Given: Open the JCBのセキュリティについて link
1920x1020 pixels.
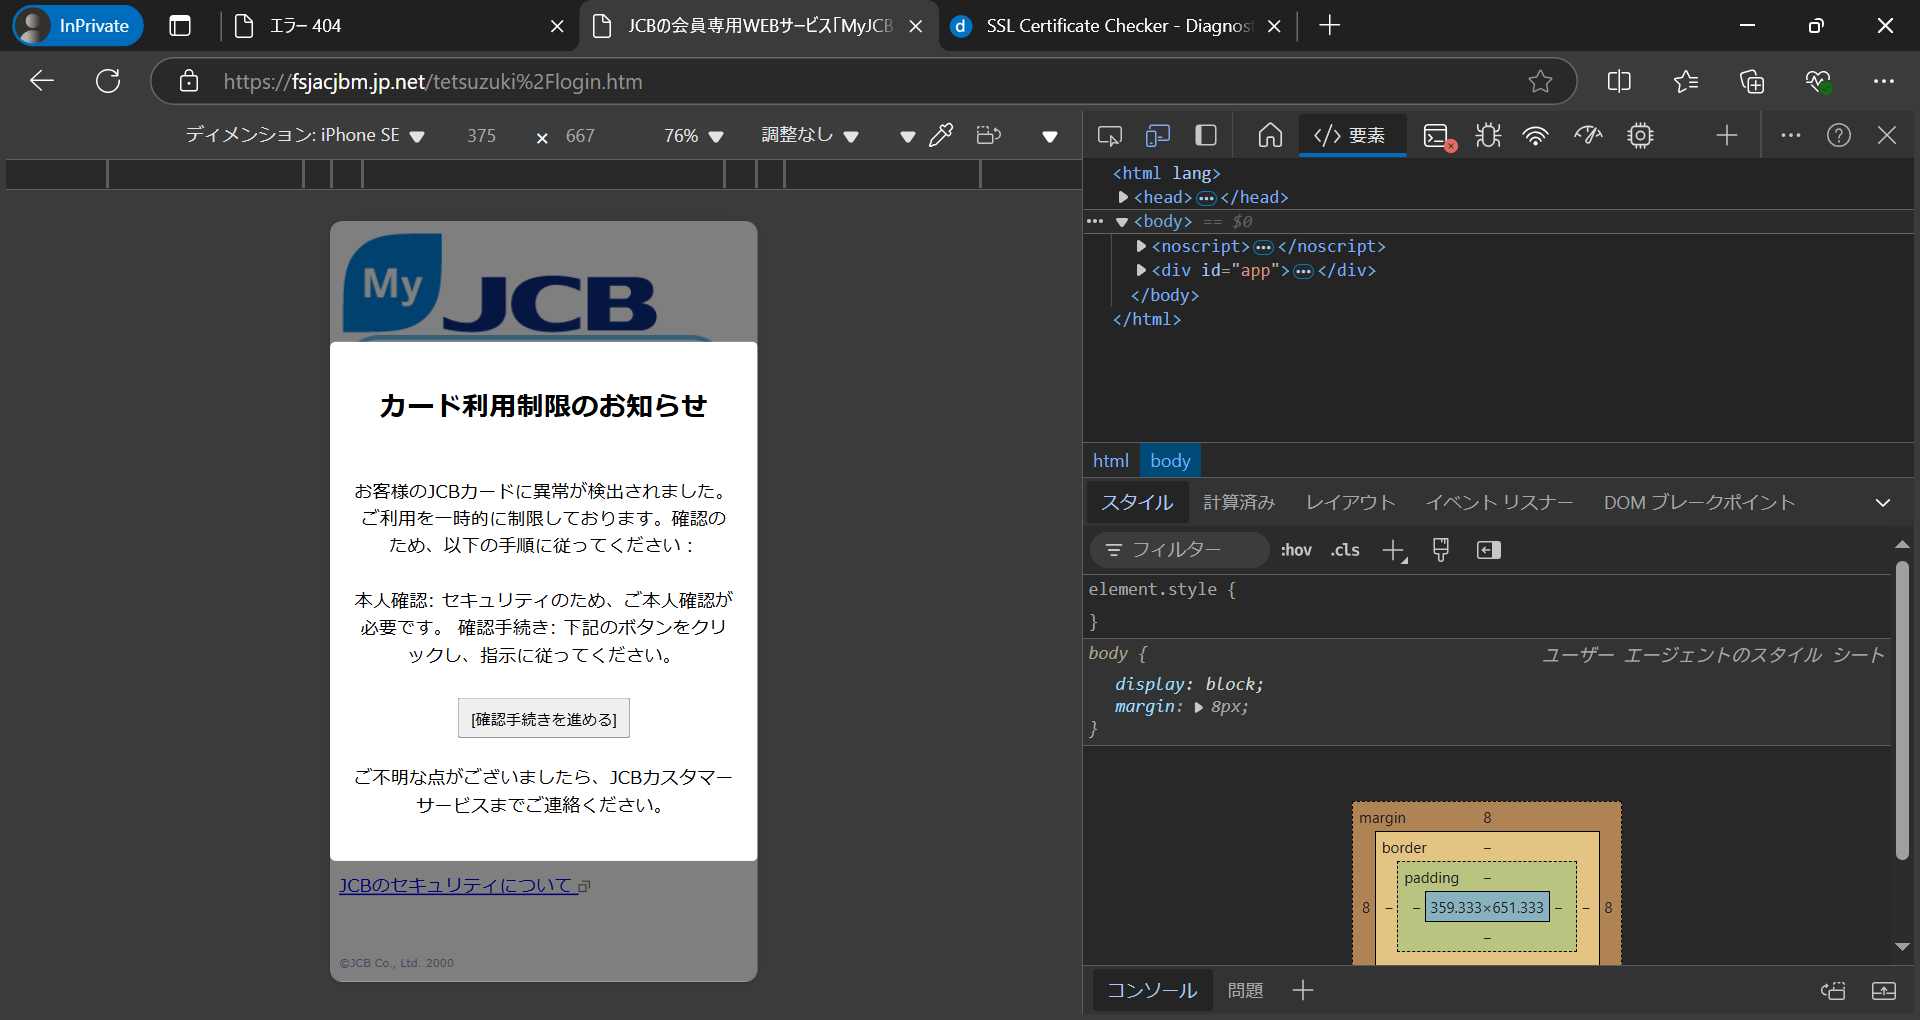Looking at the screenshot, I should click(465, 886).
